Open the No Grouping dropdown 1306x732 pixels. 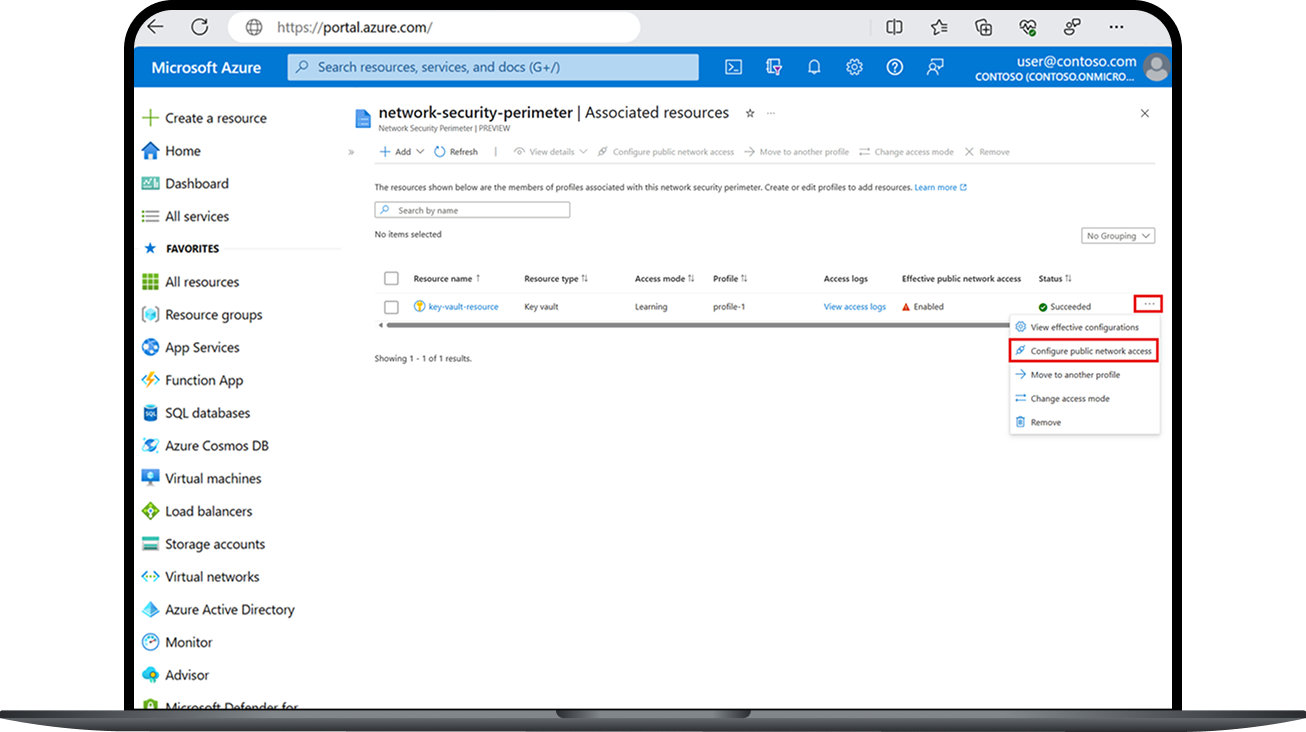tap(1118, 236)
